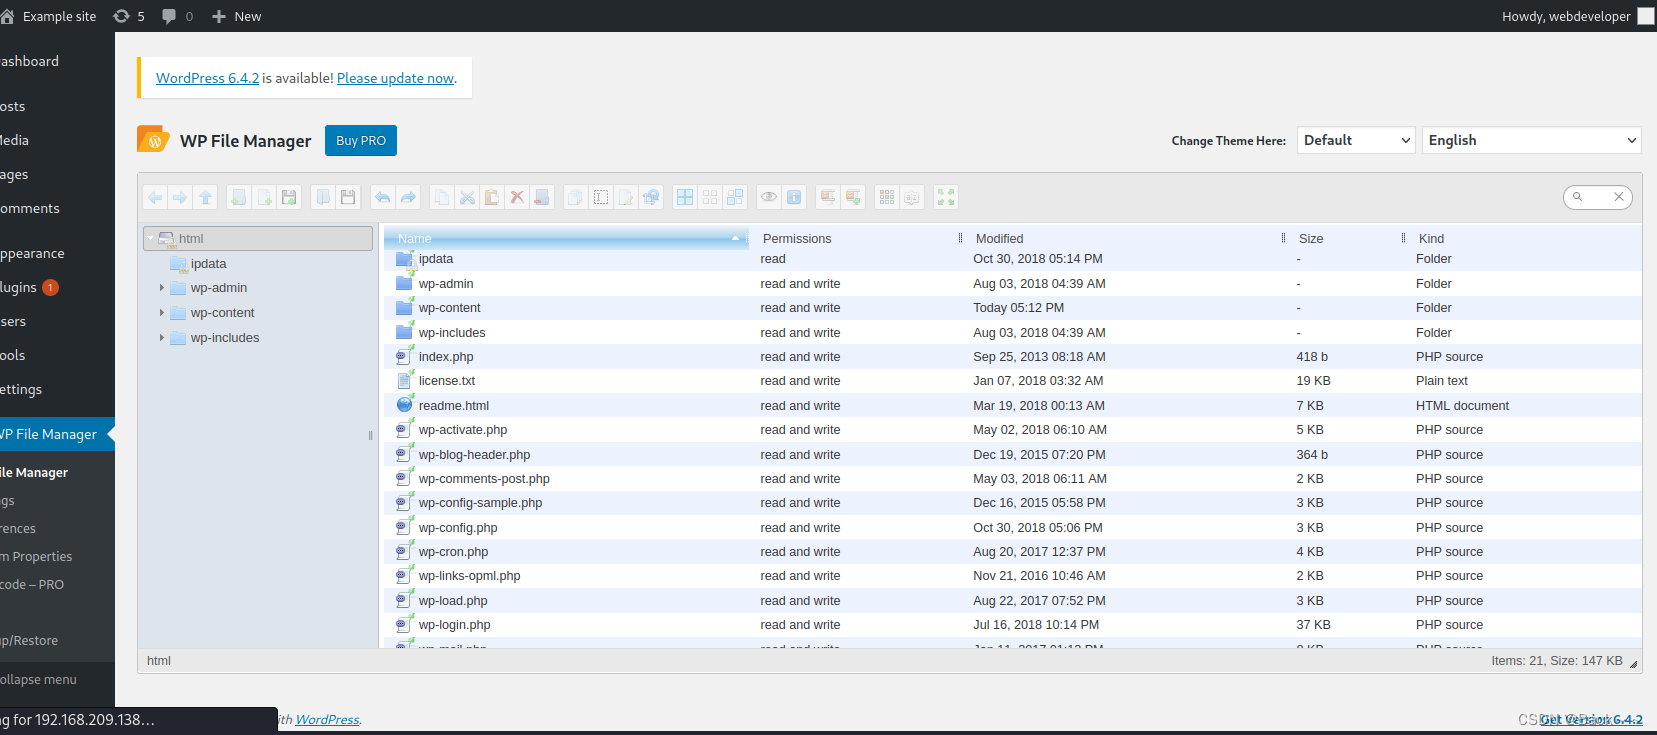1657x735 pixels.
Task: Open the updates counter in admin bar
Action: [129, 16]
